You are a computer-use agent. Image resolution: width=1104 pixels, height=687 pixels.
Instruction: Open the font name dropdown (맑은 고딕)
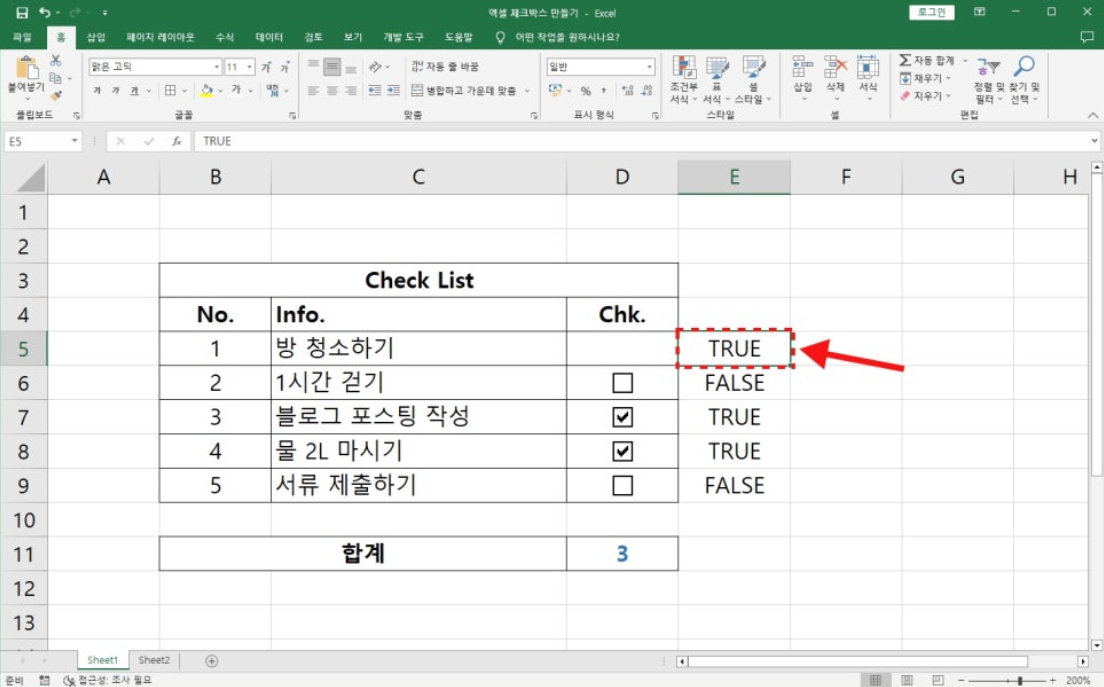(216, 67)
